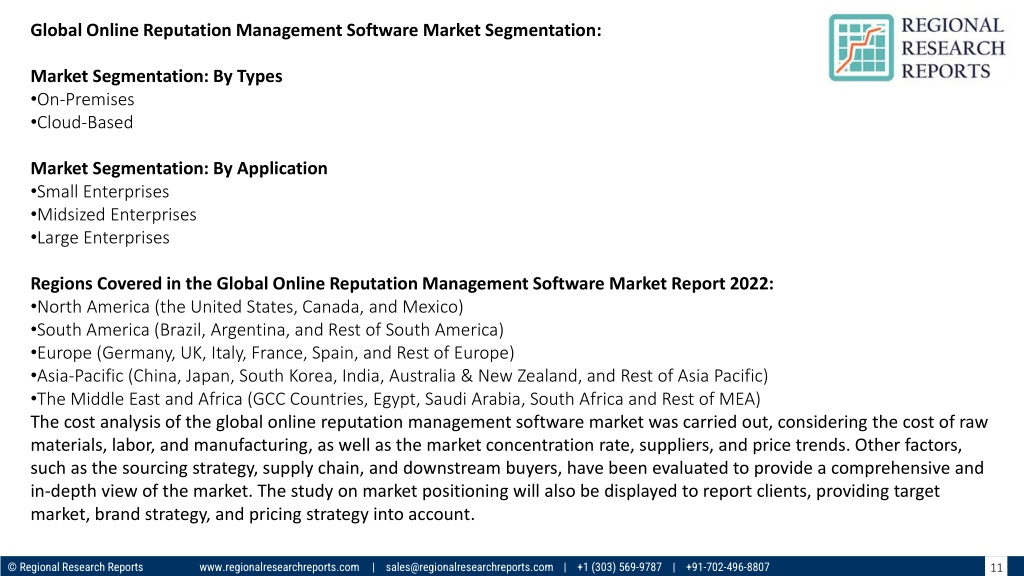Click the 'On-Premises' bullet item

(82, 99)
